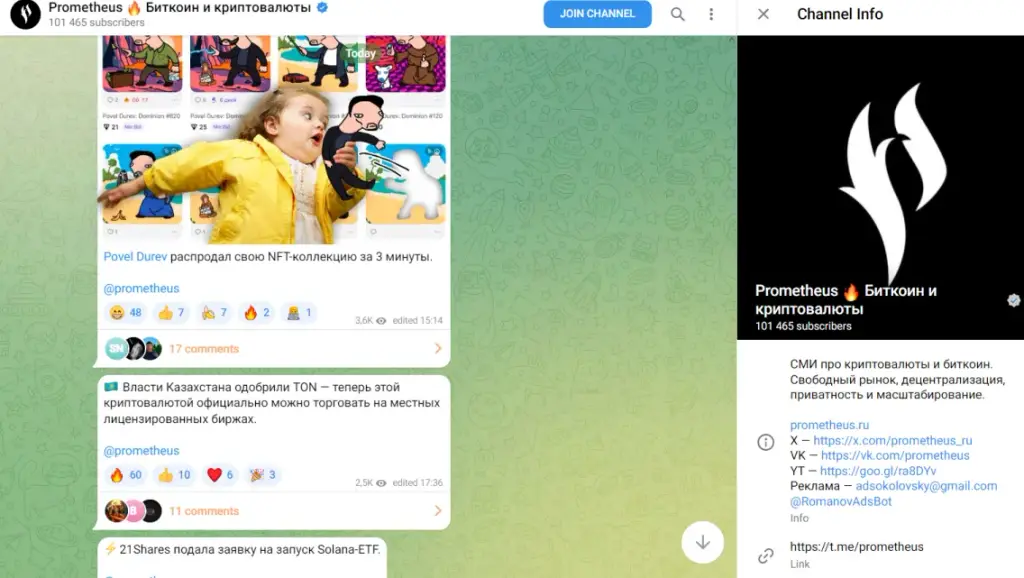Open the x.com/prometheus_ru link

point(893,440)
